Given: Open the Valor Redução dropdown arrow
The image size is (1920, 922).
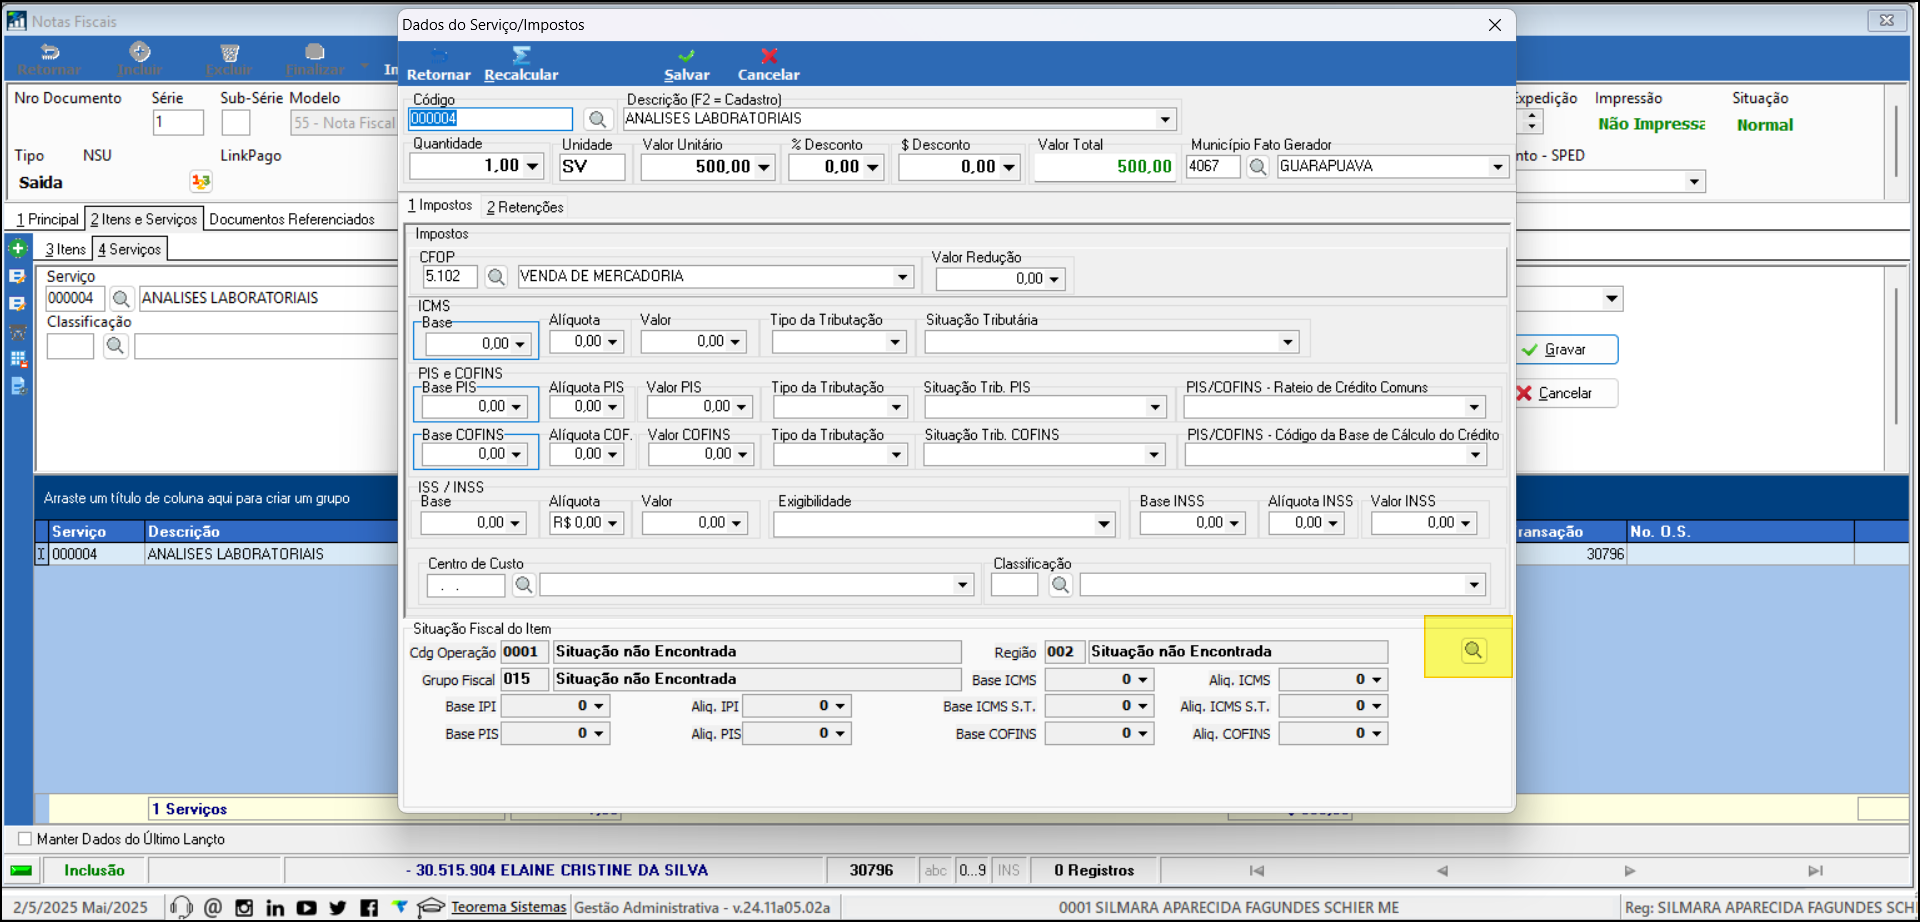Looking at the screenshot, I should point(1054,279).
